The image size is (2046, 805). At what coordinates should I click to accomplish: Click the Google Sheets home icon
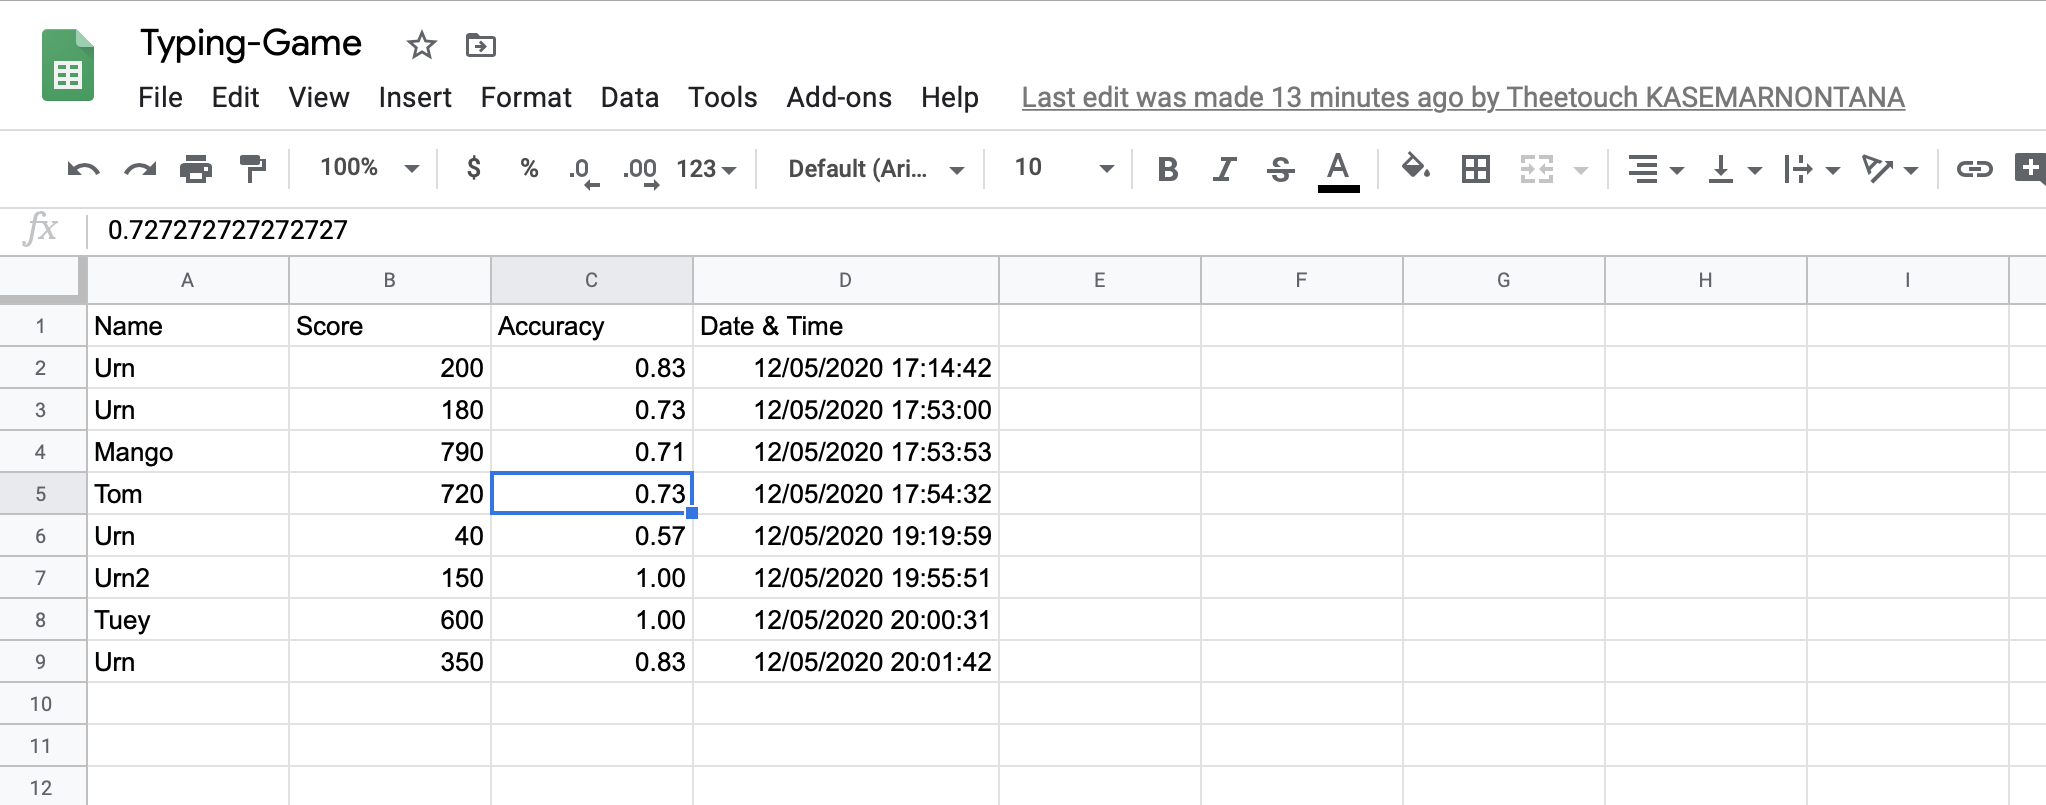click(x=68, y=66)
